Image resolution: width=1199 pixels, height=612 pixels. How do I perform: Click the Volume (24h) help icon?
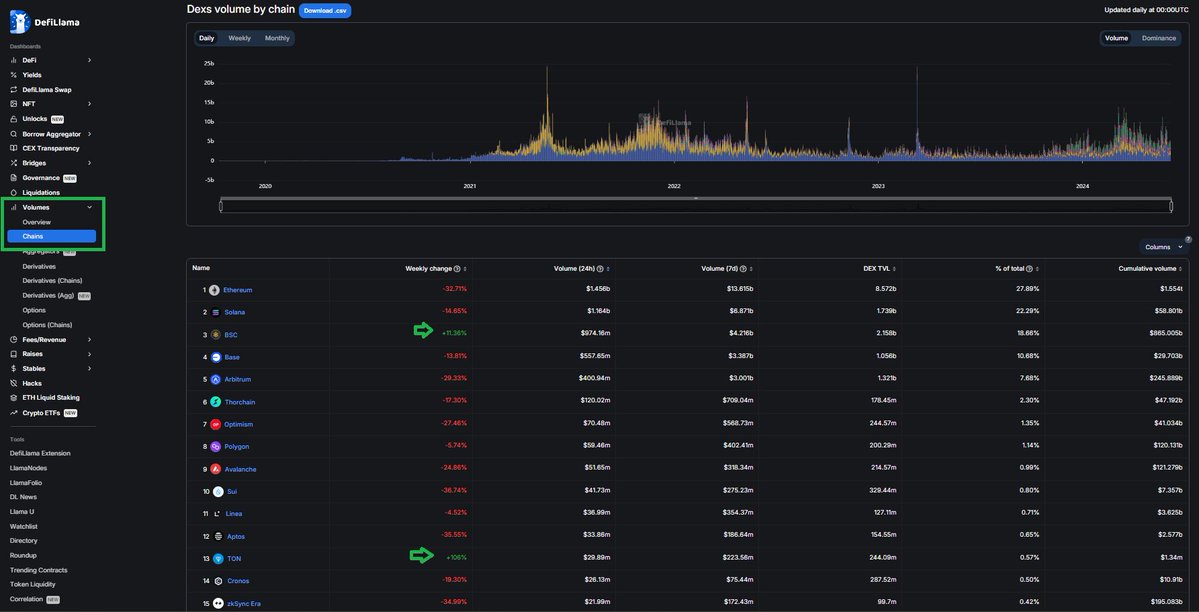point(600,269)
